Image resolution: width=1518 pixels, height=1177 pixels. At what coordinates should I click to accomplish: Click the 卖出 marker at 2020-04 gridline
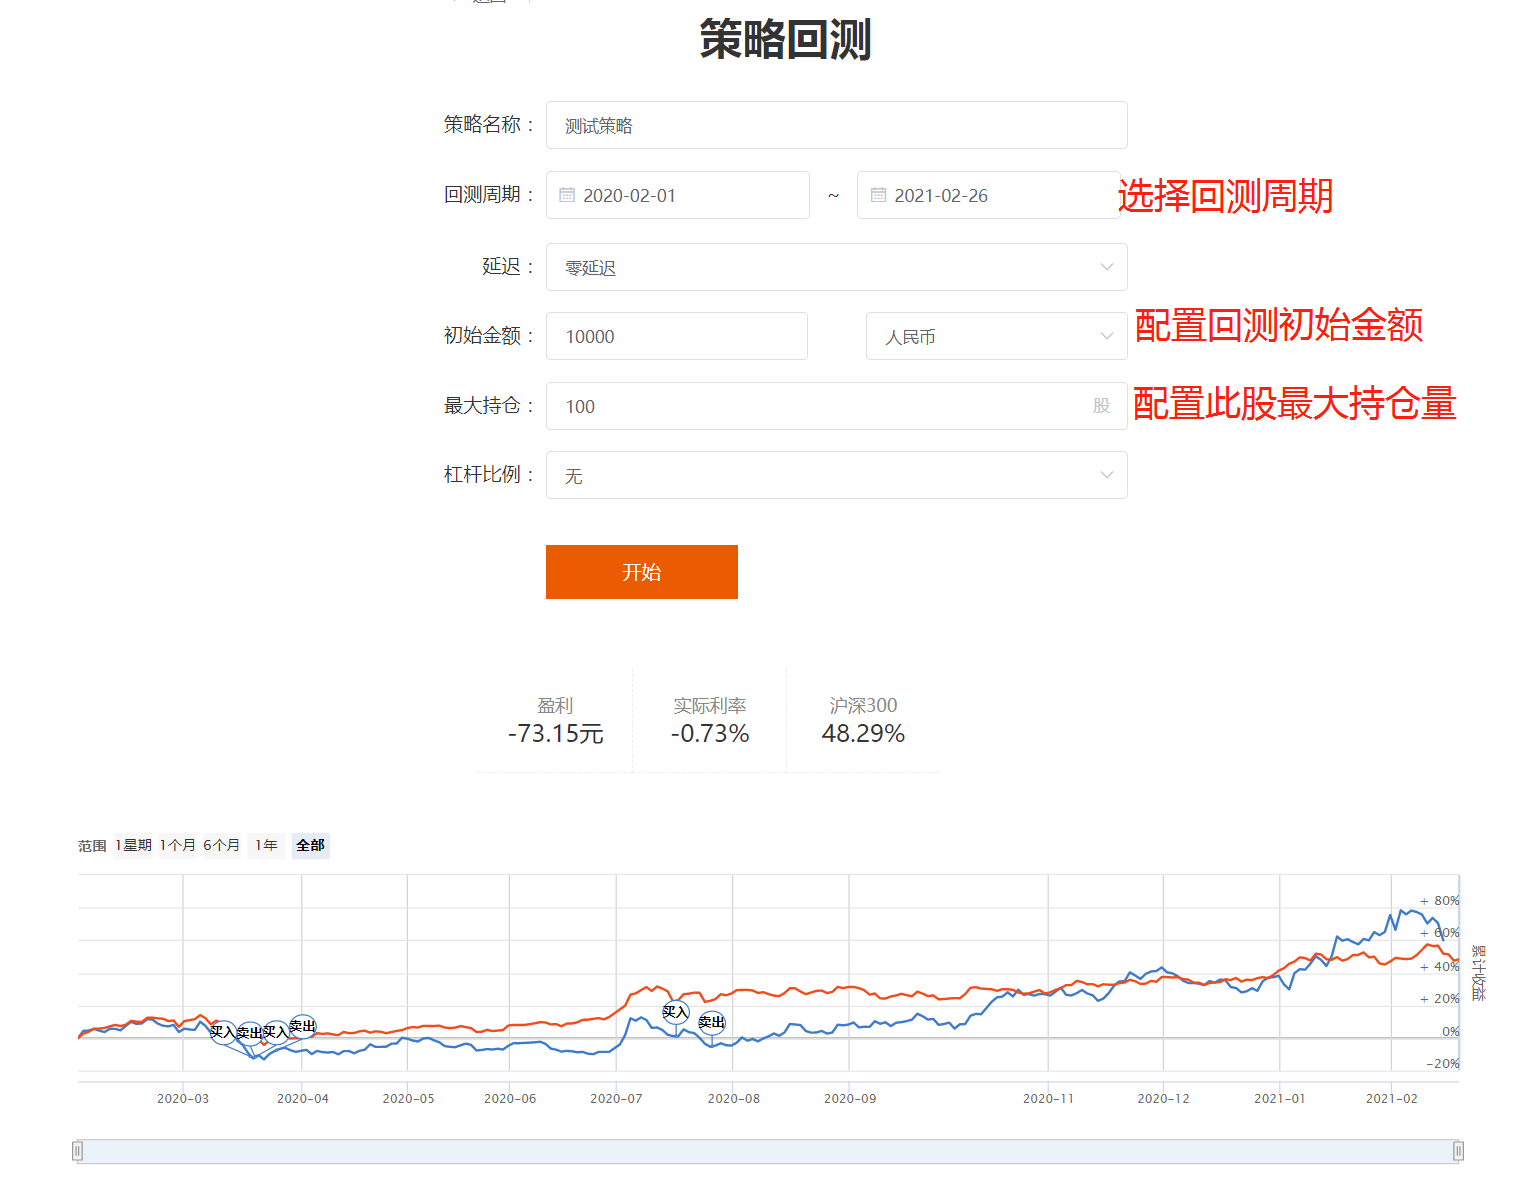click(x=302, y=1026)
